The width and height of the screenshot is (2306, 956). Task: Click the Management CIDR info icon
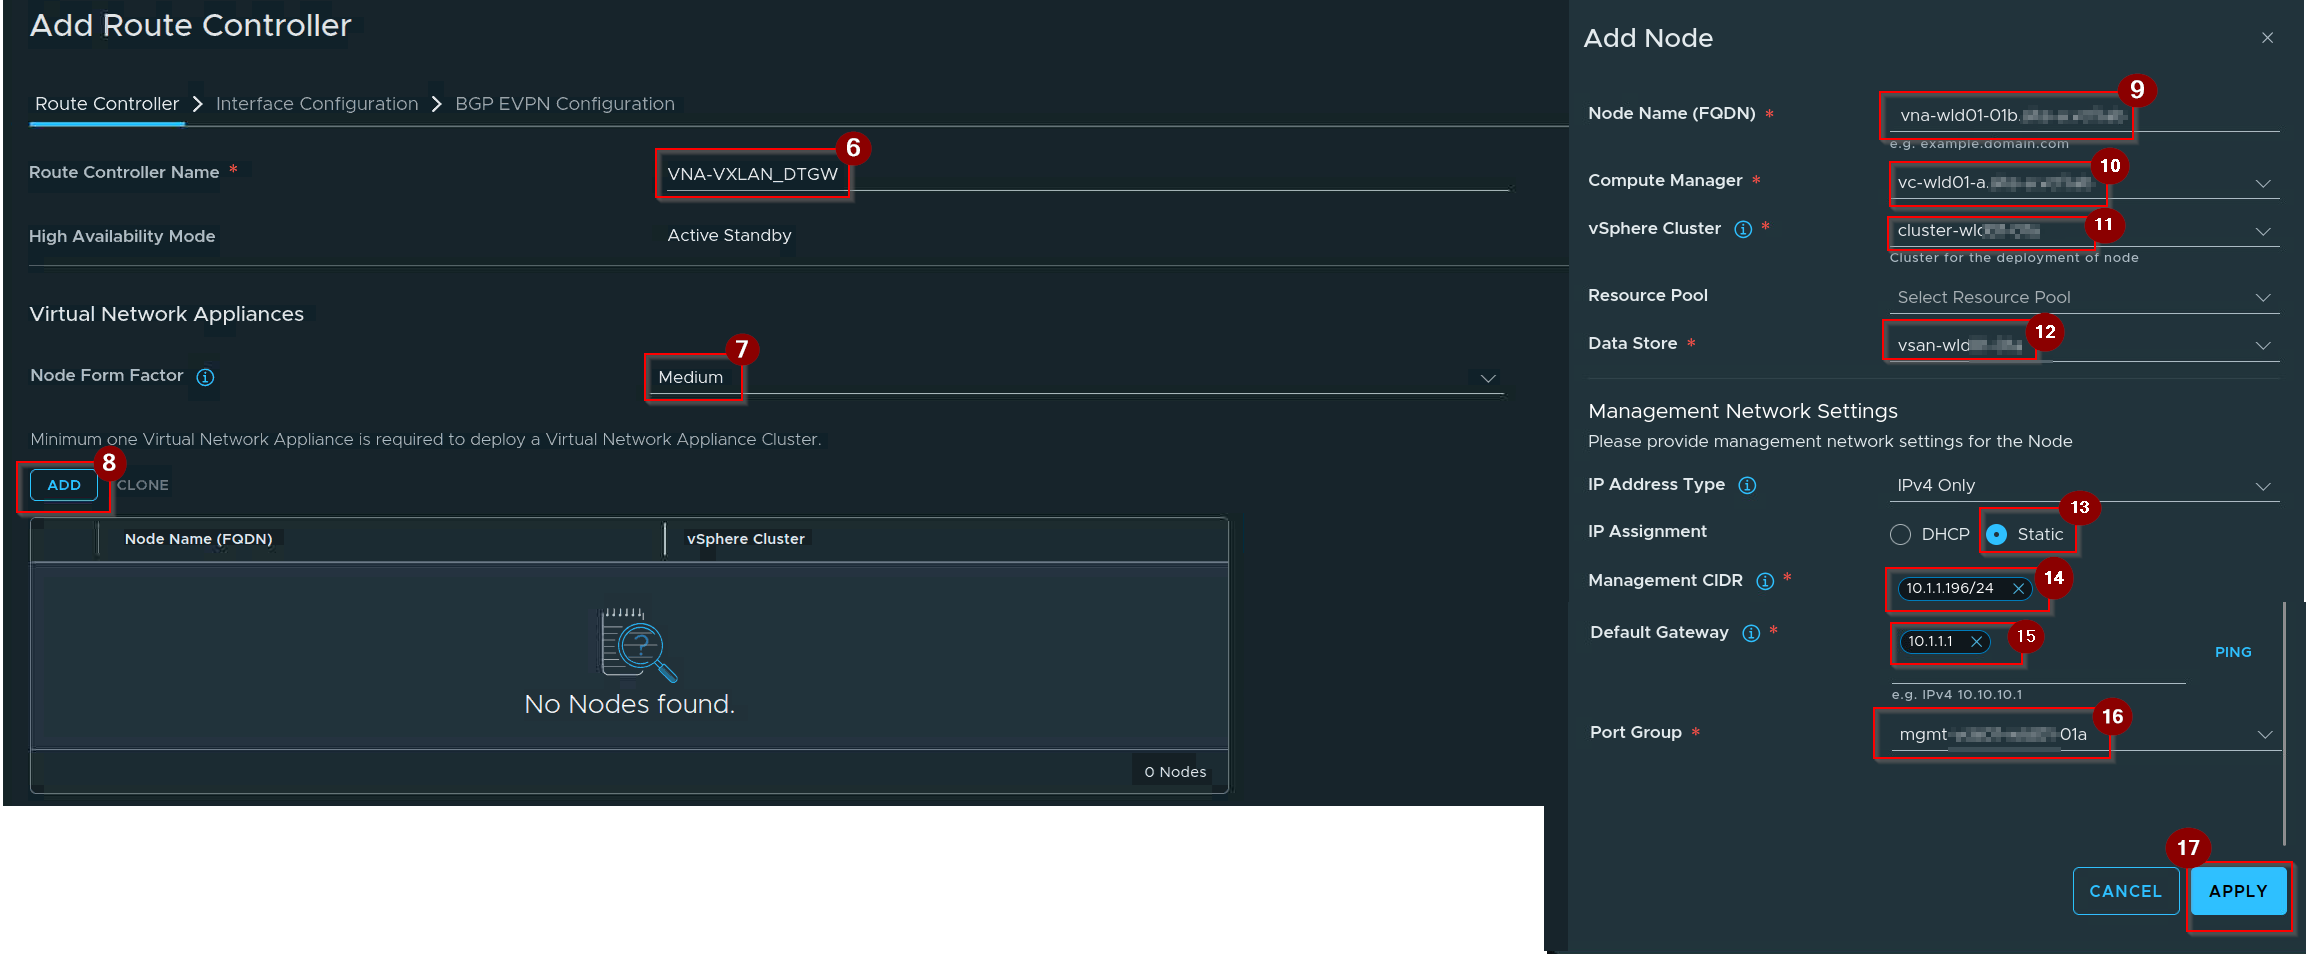pos(1765,581)
